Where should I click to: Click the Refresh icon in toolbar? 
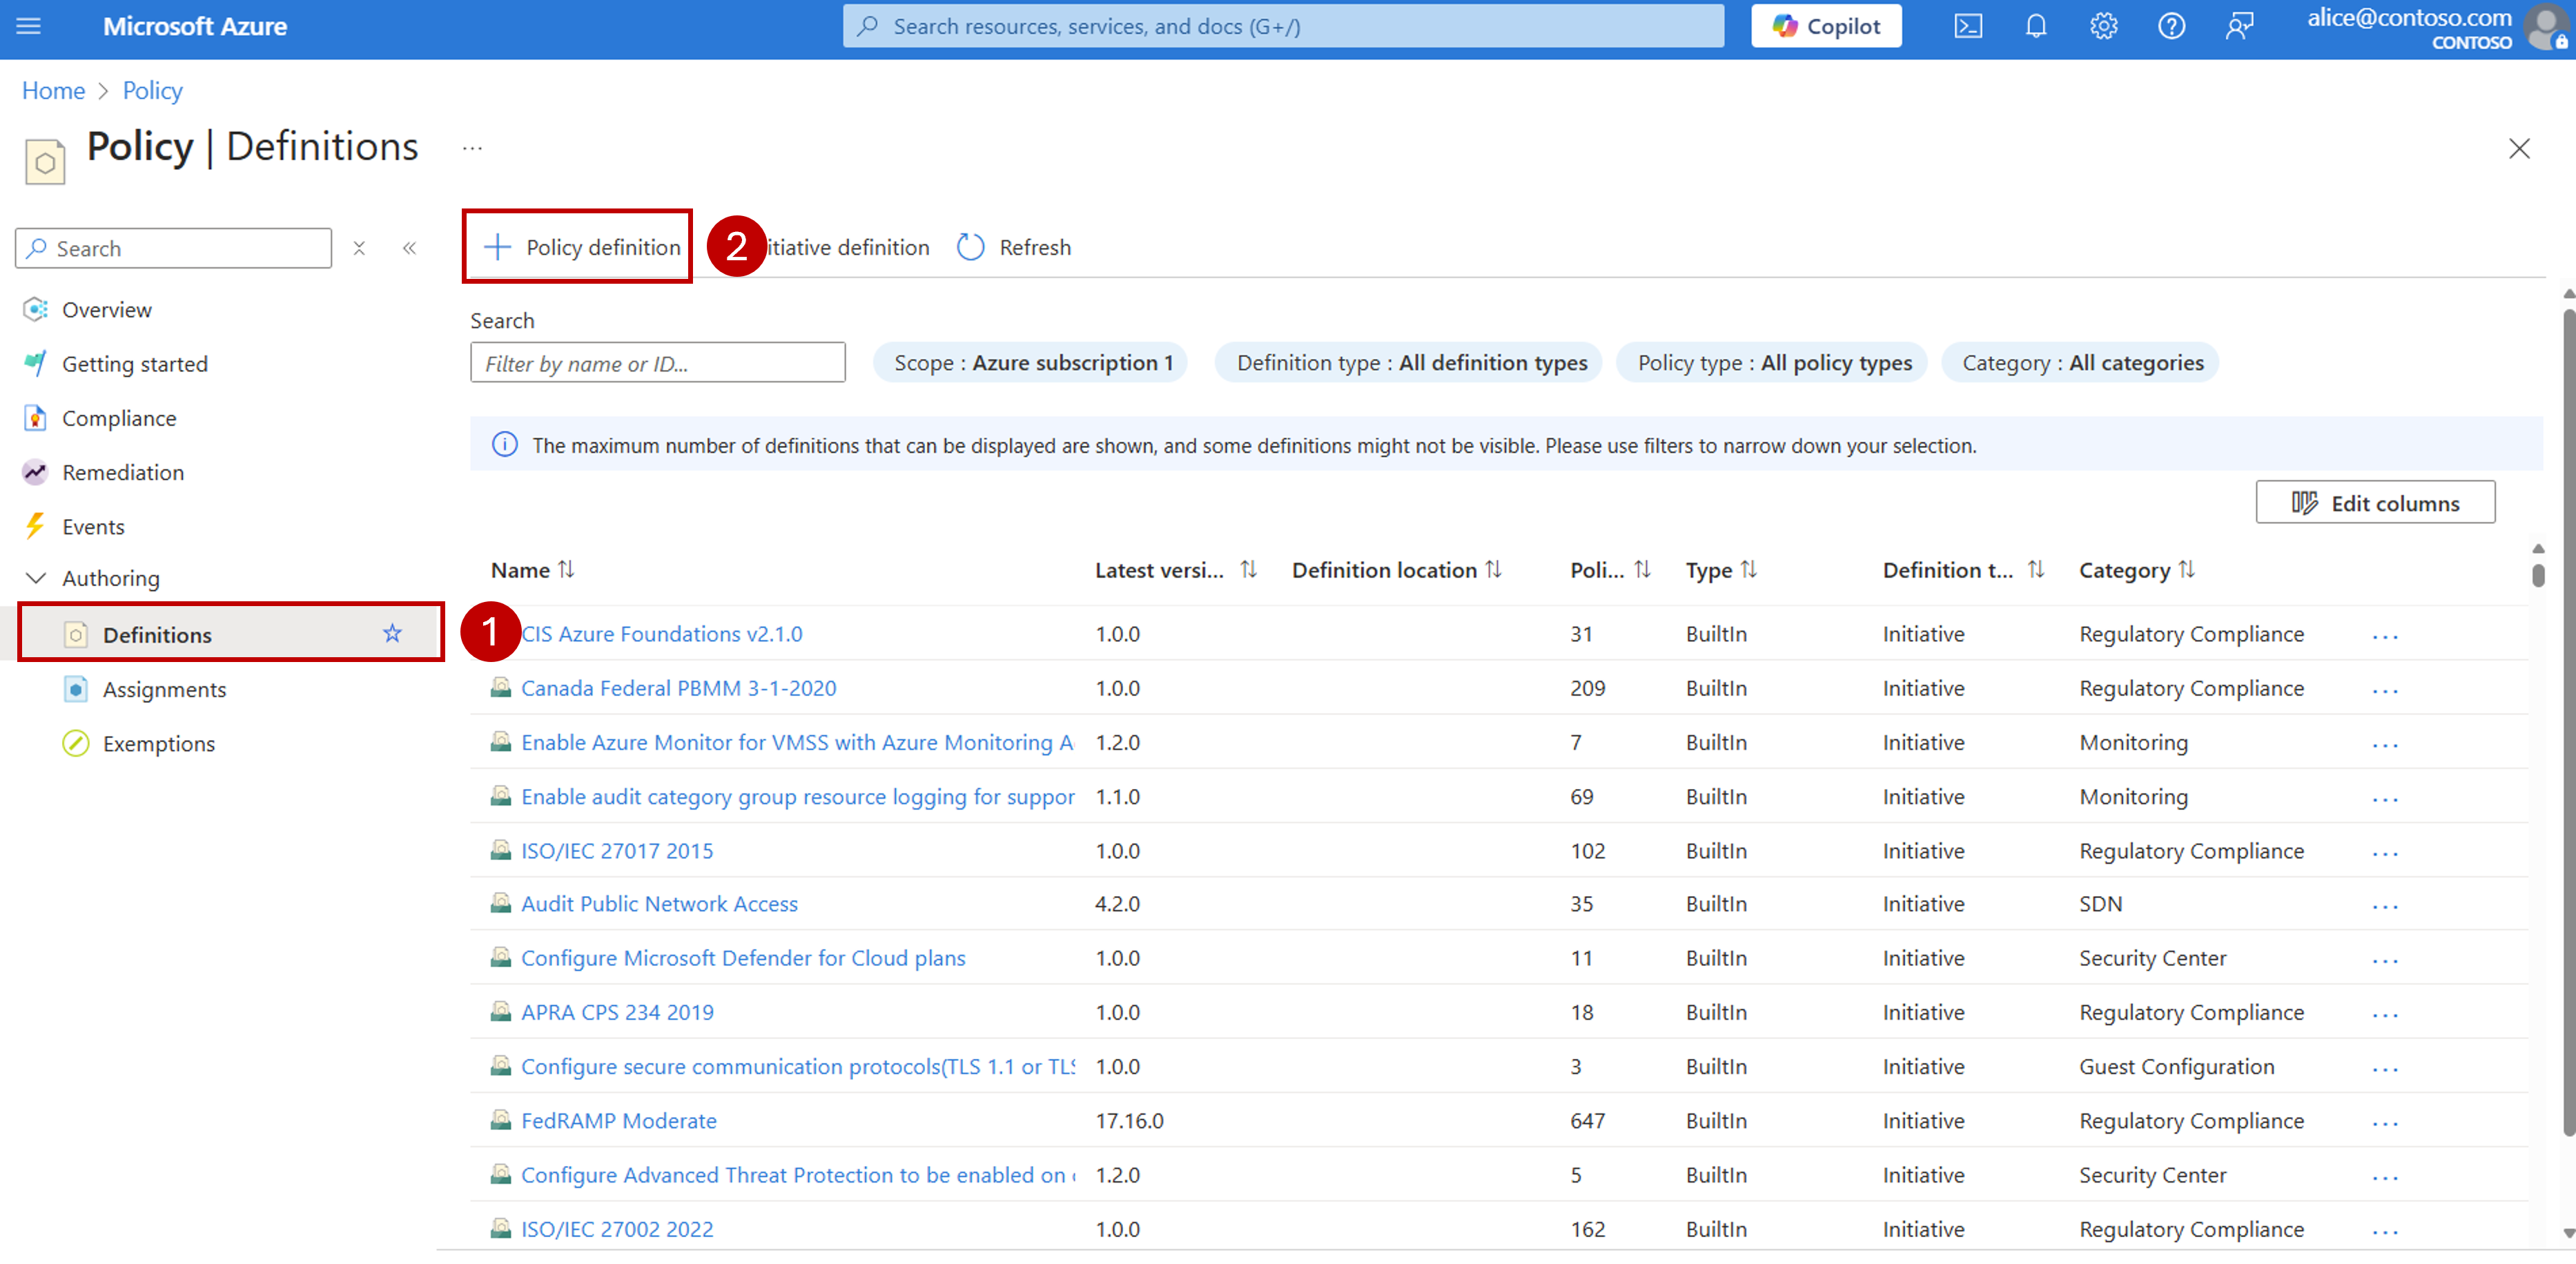pos(970,247)
